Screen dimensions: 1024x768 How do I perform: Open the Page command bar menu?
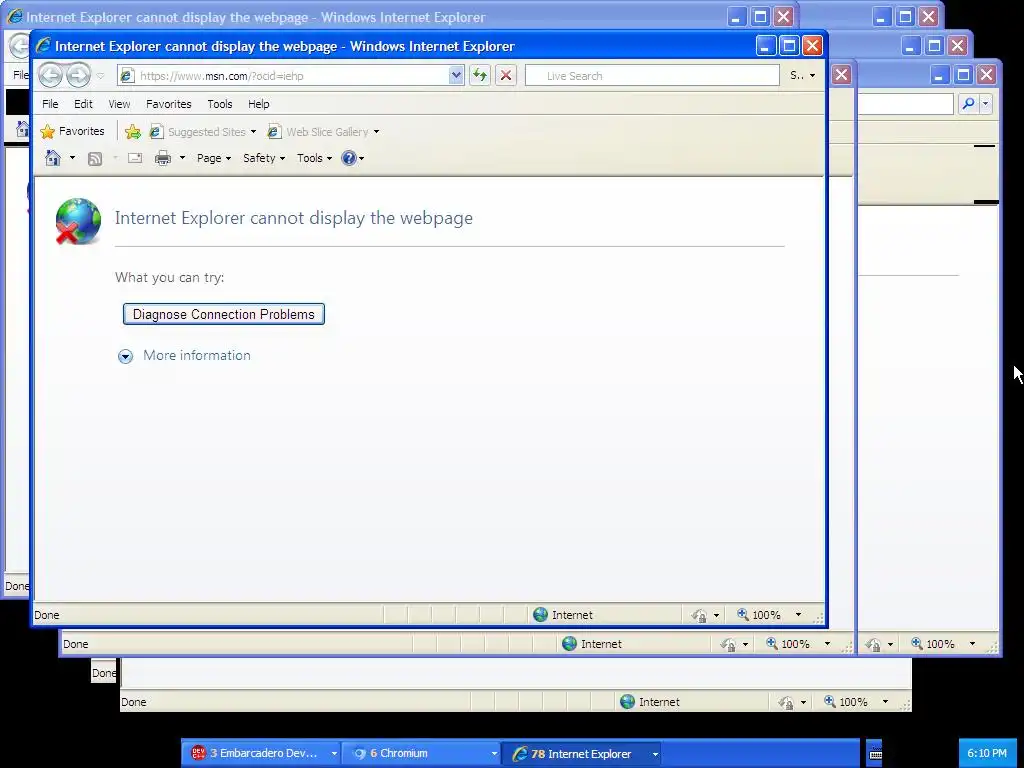[x=214, y=158]
